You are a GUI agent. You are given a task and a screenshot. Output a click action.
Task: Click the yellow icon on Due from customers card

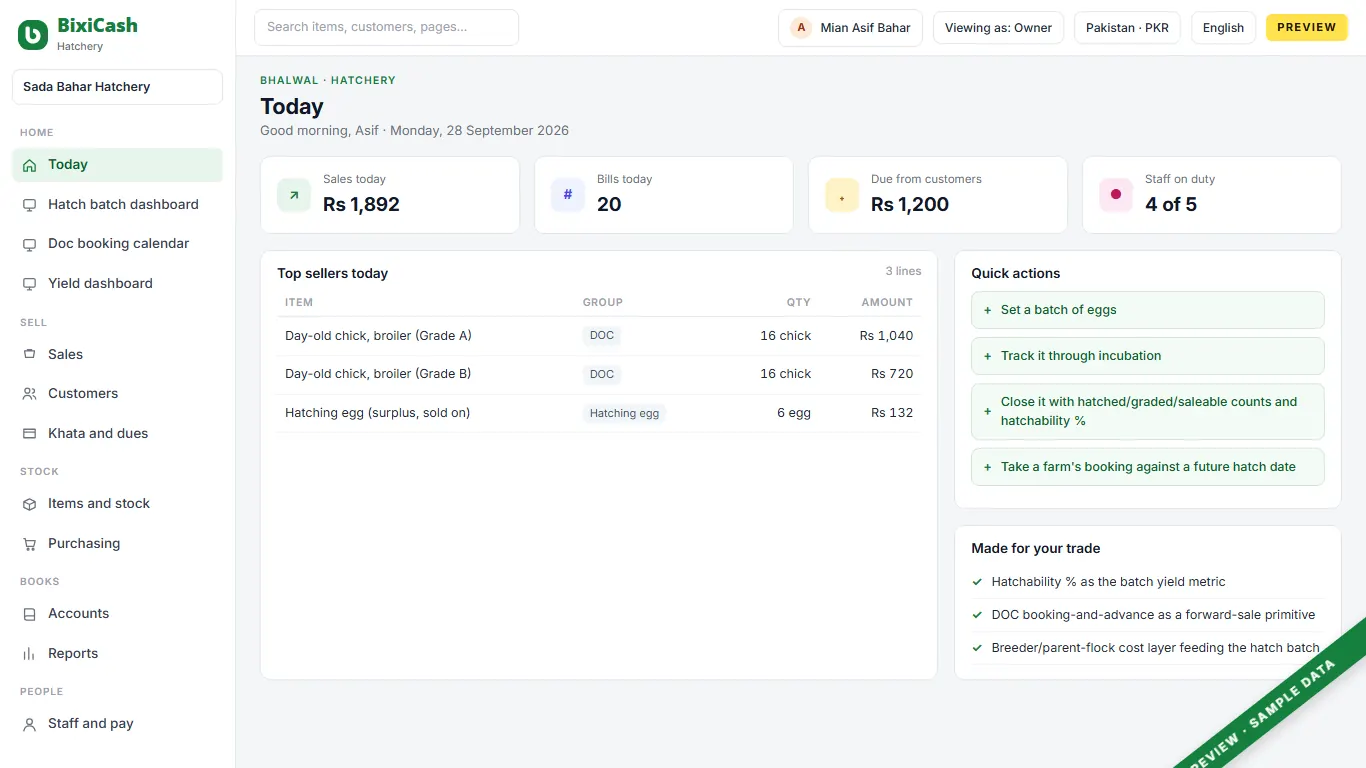(842, 195)
